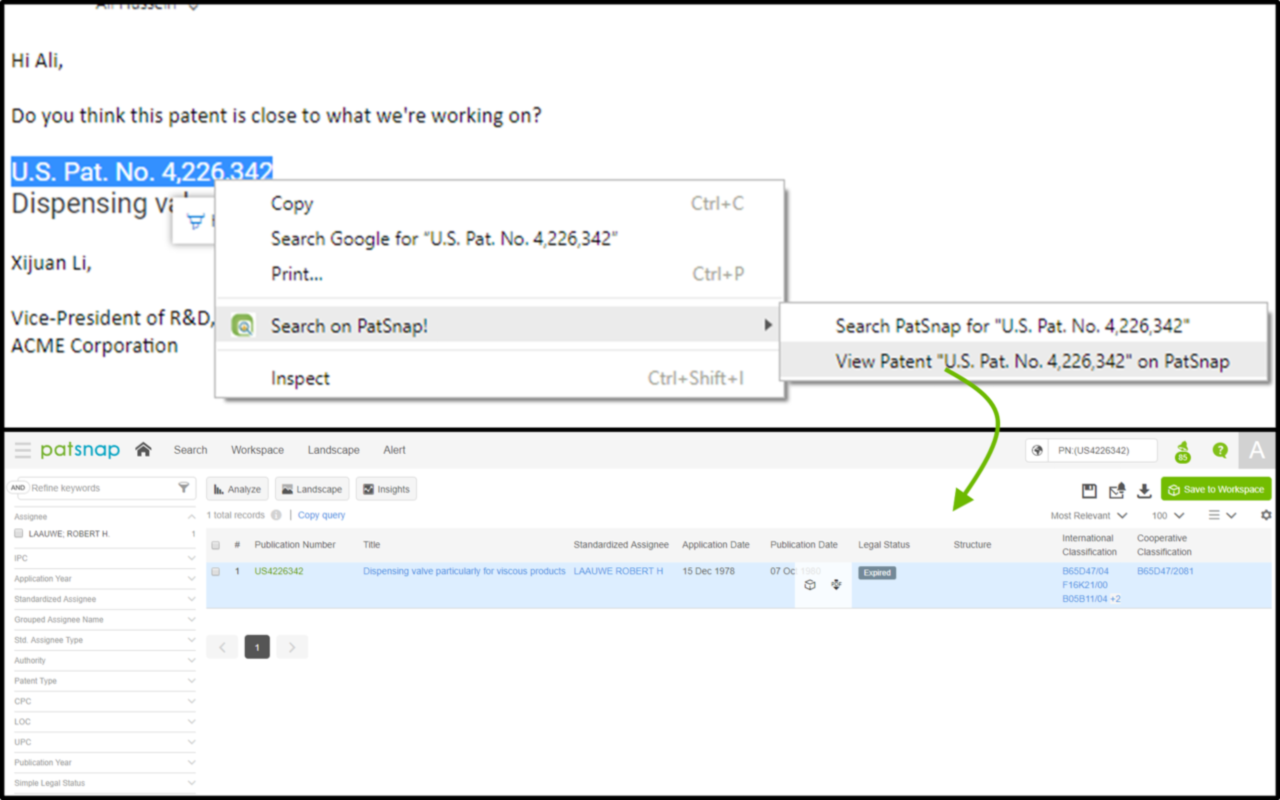The height and width of the screenshot is (800, 1280).
Task: Click the filter funnel icon in Refine keywords
Action: (183, 488)
